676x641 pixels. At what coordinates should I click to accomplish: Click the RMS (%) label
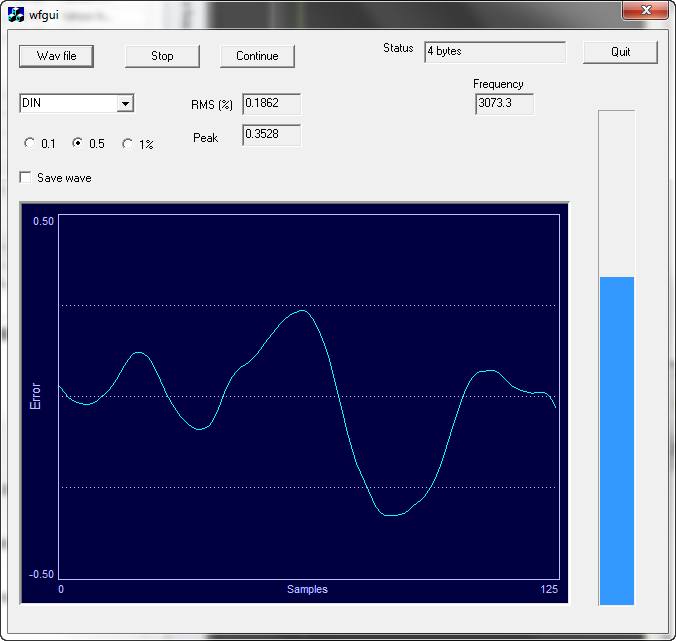coord(212,105)
